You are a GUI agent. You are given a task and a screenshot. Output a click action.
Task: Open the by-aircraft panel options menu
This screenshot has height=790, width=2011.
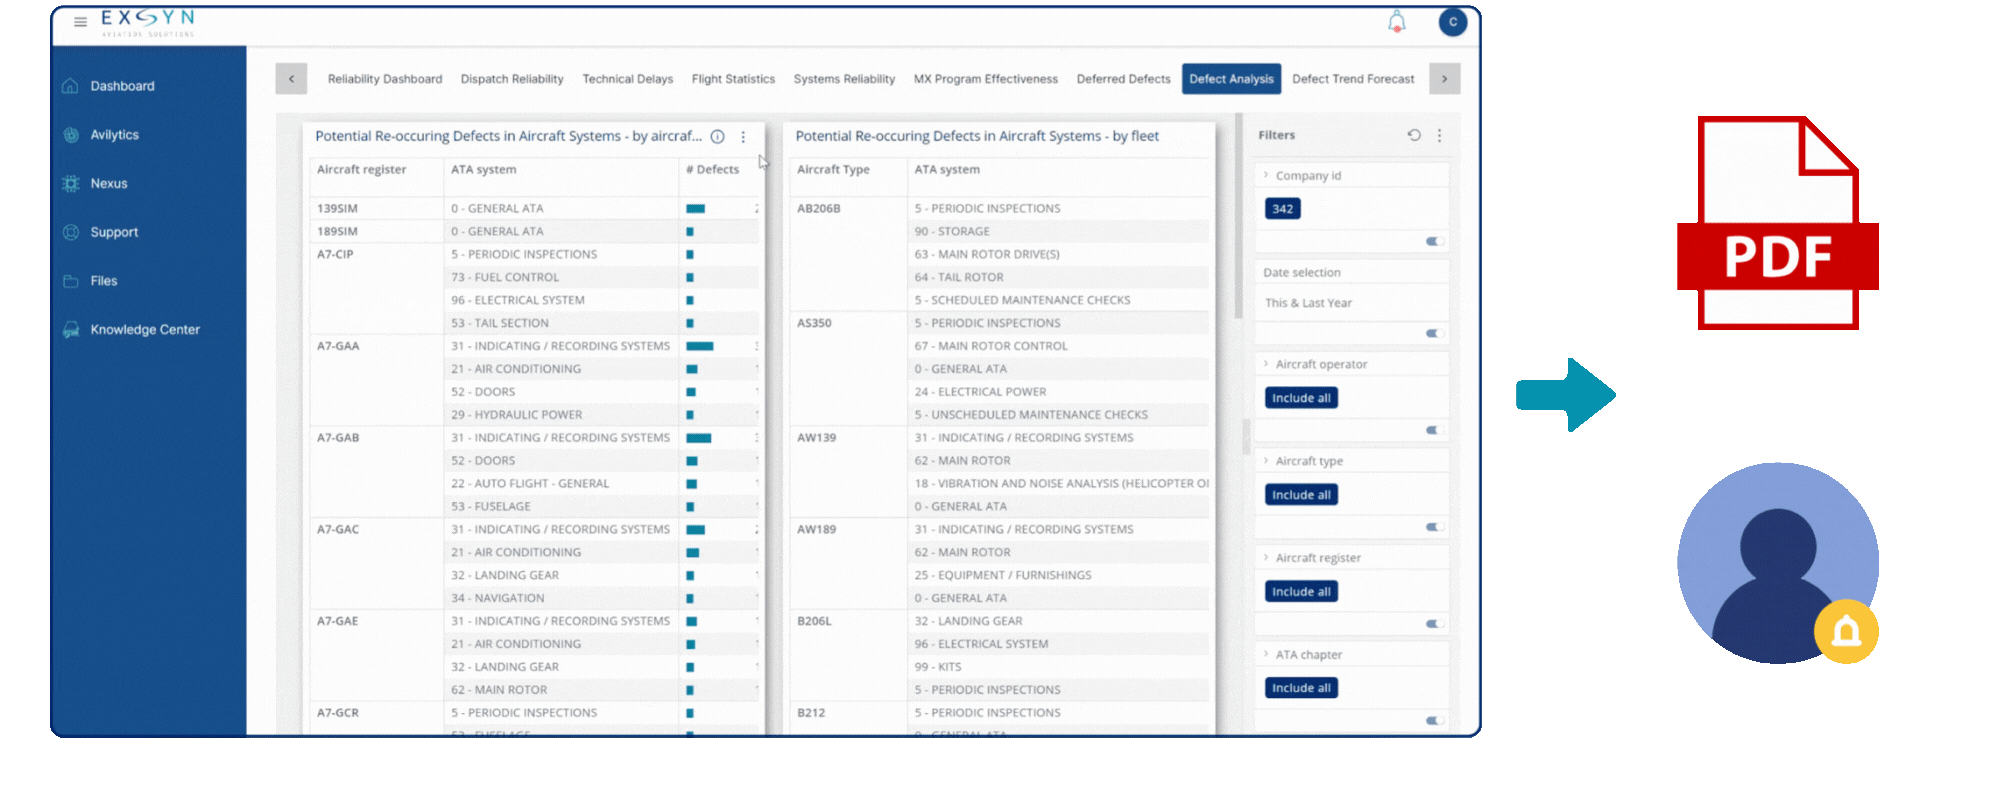point(743,137)
